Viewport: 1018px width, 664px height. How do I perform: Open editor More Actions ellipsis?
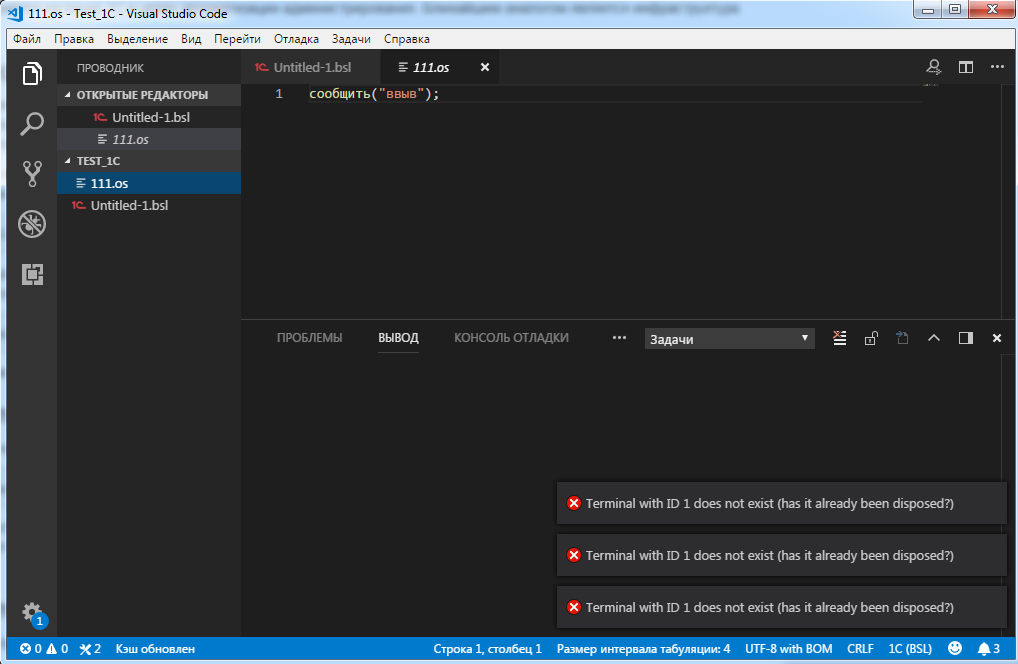point(997,67)
